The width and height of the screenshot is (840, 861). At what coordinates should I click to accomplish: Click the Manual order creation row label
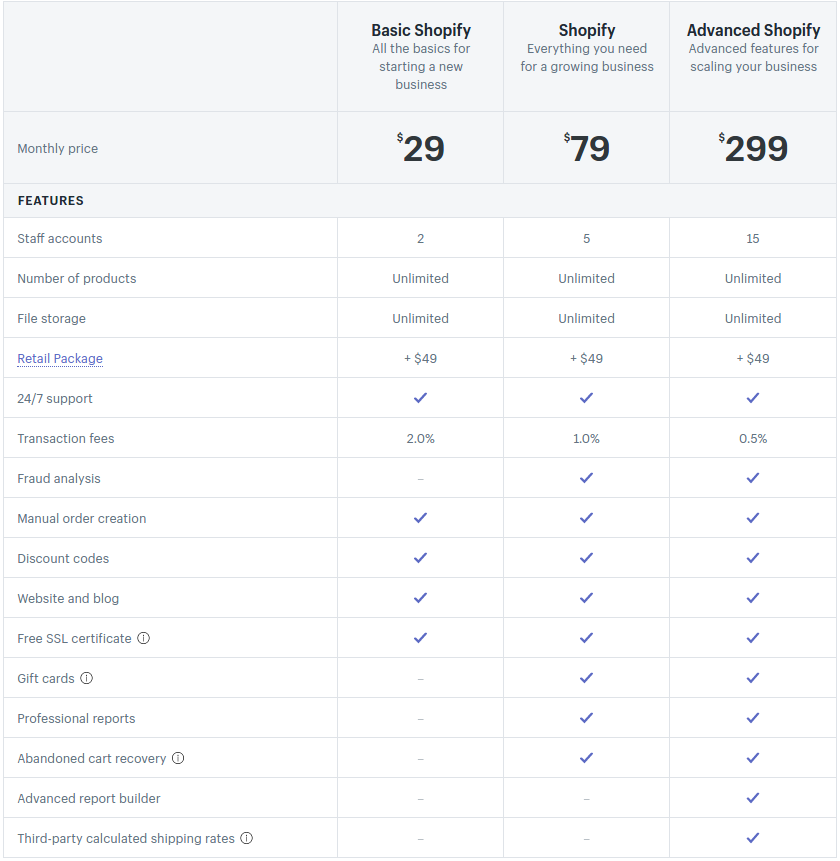coord(82,518)
